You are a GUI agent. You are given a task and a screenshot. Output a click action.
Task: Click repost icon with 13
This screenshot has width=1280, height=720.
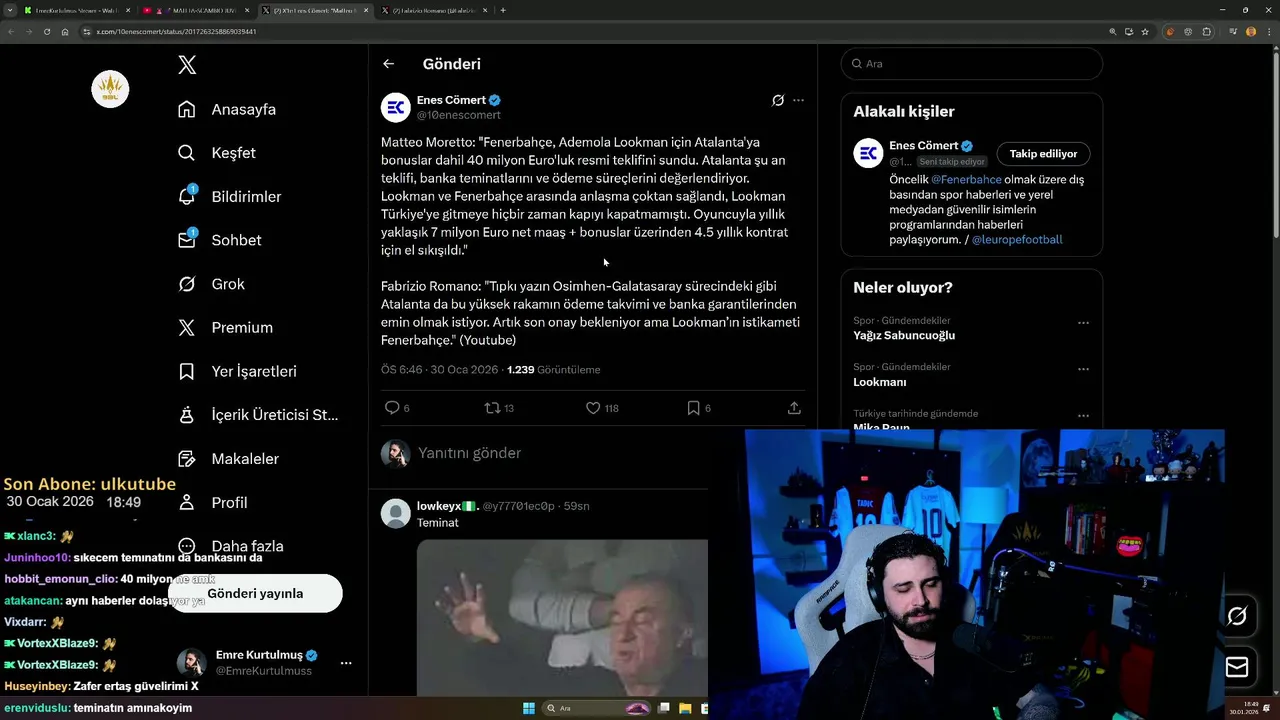pos(499,408)
